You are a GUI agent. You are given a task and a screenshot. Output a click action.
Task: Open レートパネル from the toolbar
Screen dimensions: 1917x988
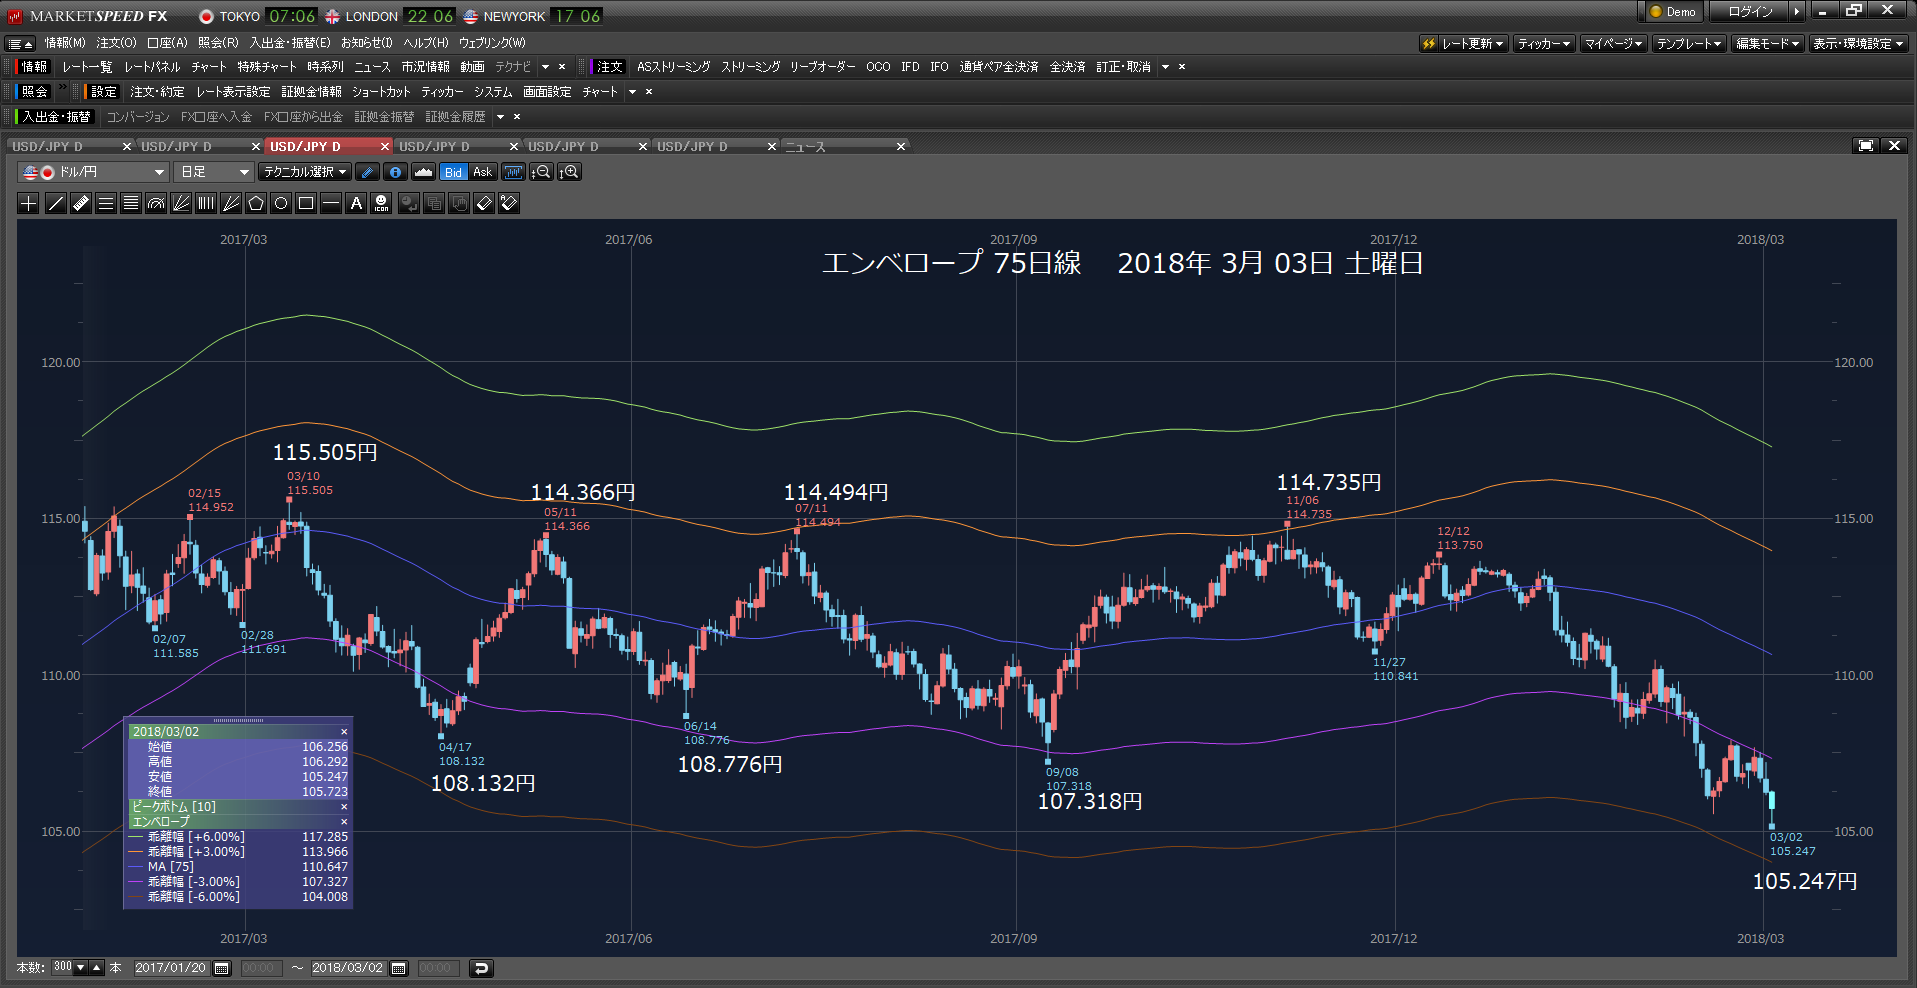tap(152, 67)
